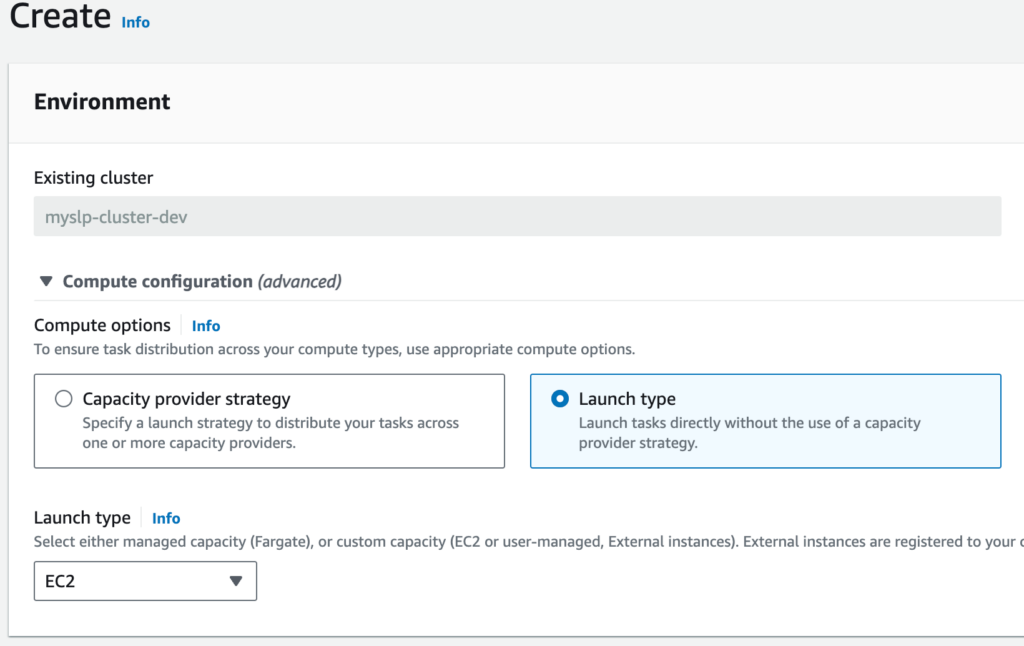Click the Compute configuration (advanced) header text
This screenshot has height=646, width=1024.
click(201, 282)
